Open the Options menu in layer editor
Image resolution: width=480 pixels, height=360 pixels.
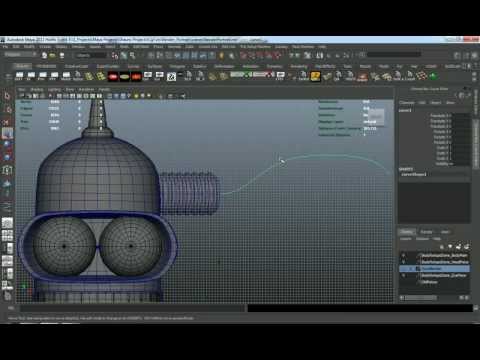(x=422, y=239)
